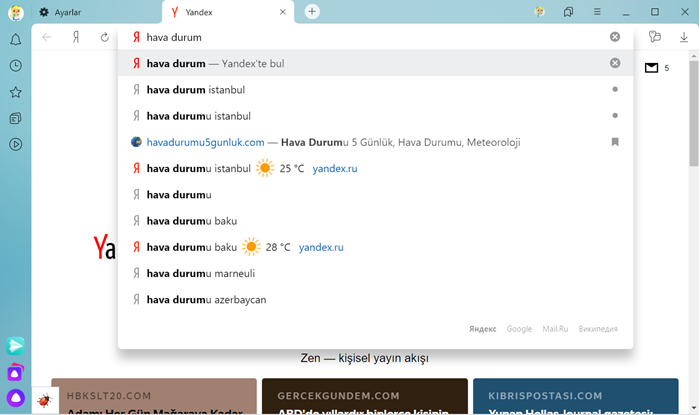The image size is (700, 415).
Task: Remove the 'hava durum — Yandex'te bul' suggestion
Action: click(x=615, y=63)
